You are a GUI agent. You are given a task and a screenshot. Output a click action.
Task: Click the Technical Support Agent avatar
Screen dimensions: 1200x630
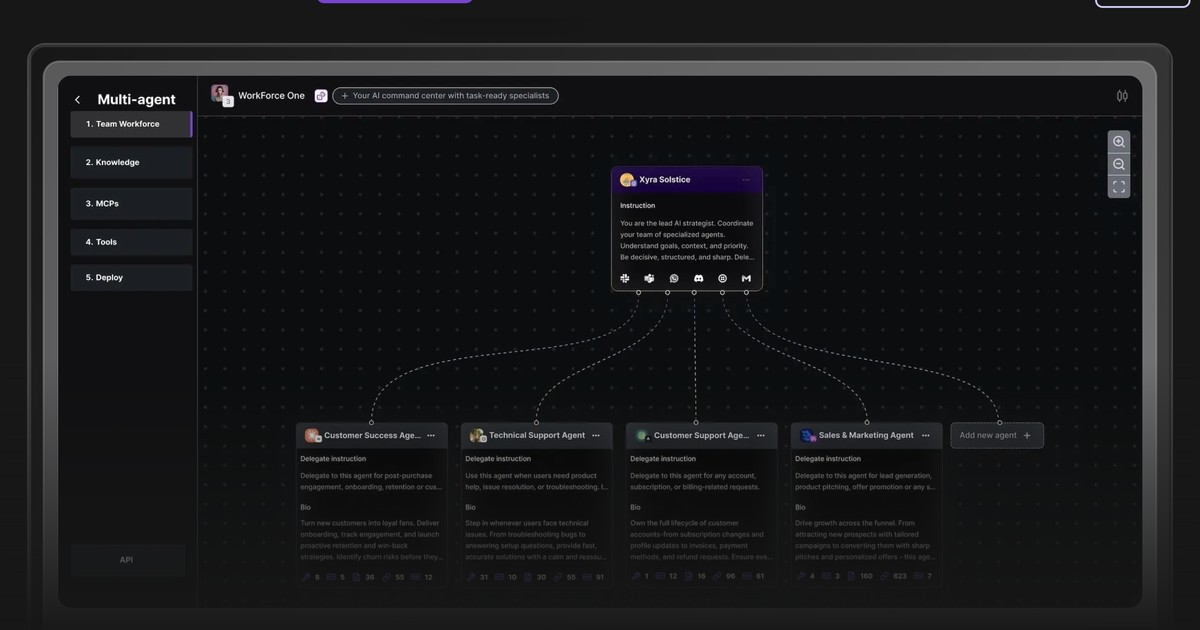click(x=478, y=436)
